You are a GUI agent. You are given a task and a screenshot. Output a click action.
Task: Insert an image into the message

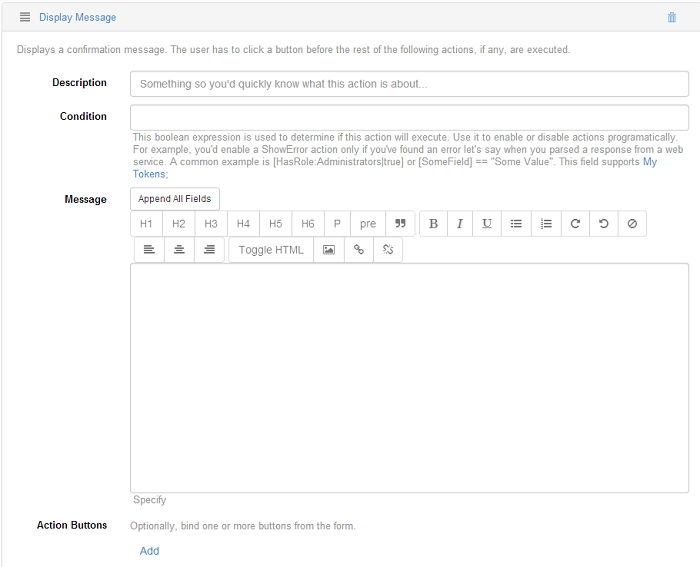point(329,250)
